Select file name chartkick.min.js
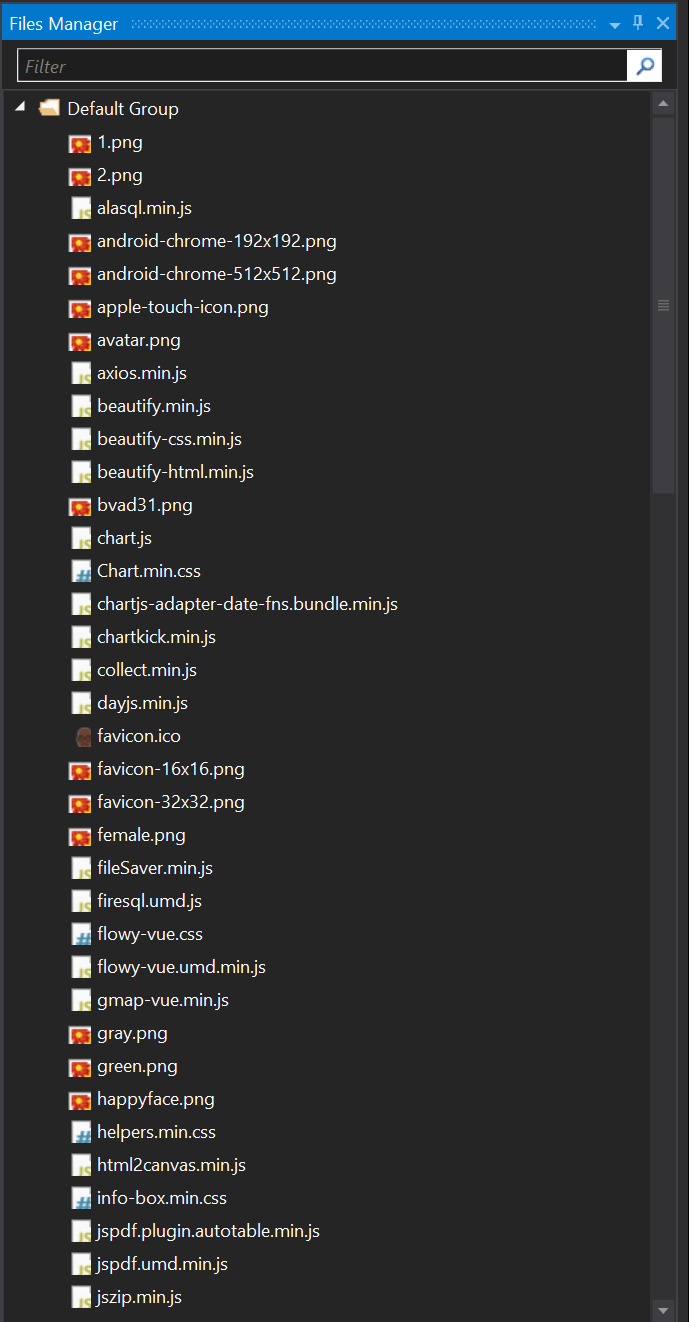 (x=157, y=637)
